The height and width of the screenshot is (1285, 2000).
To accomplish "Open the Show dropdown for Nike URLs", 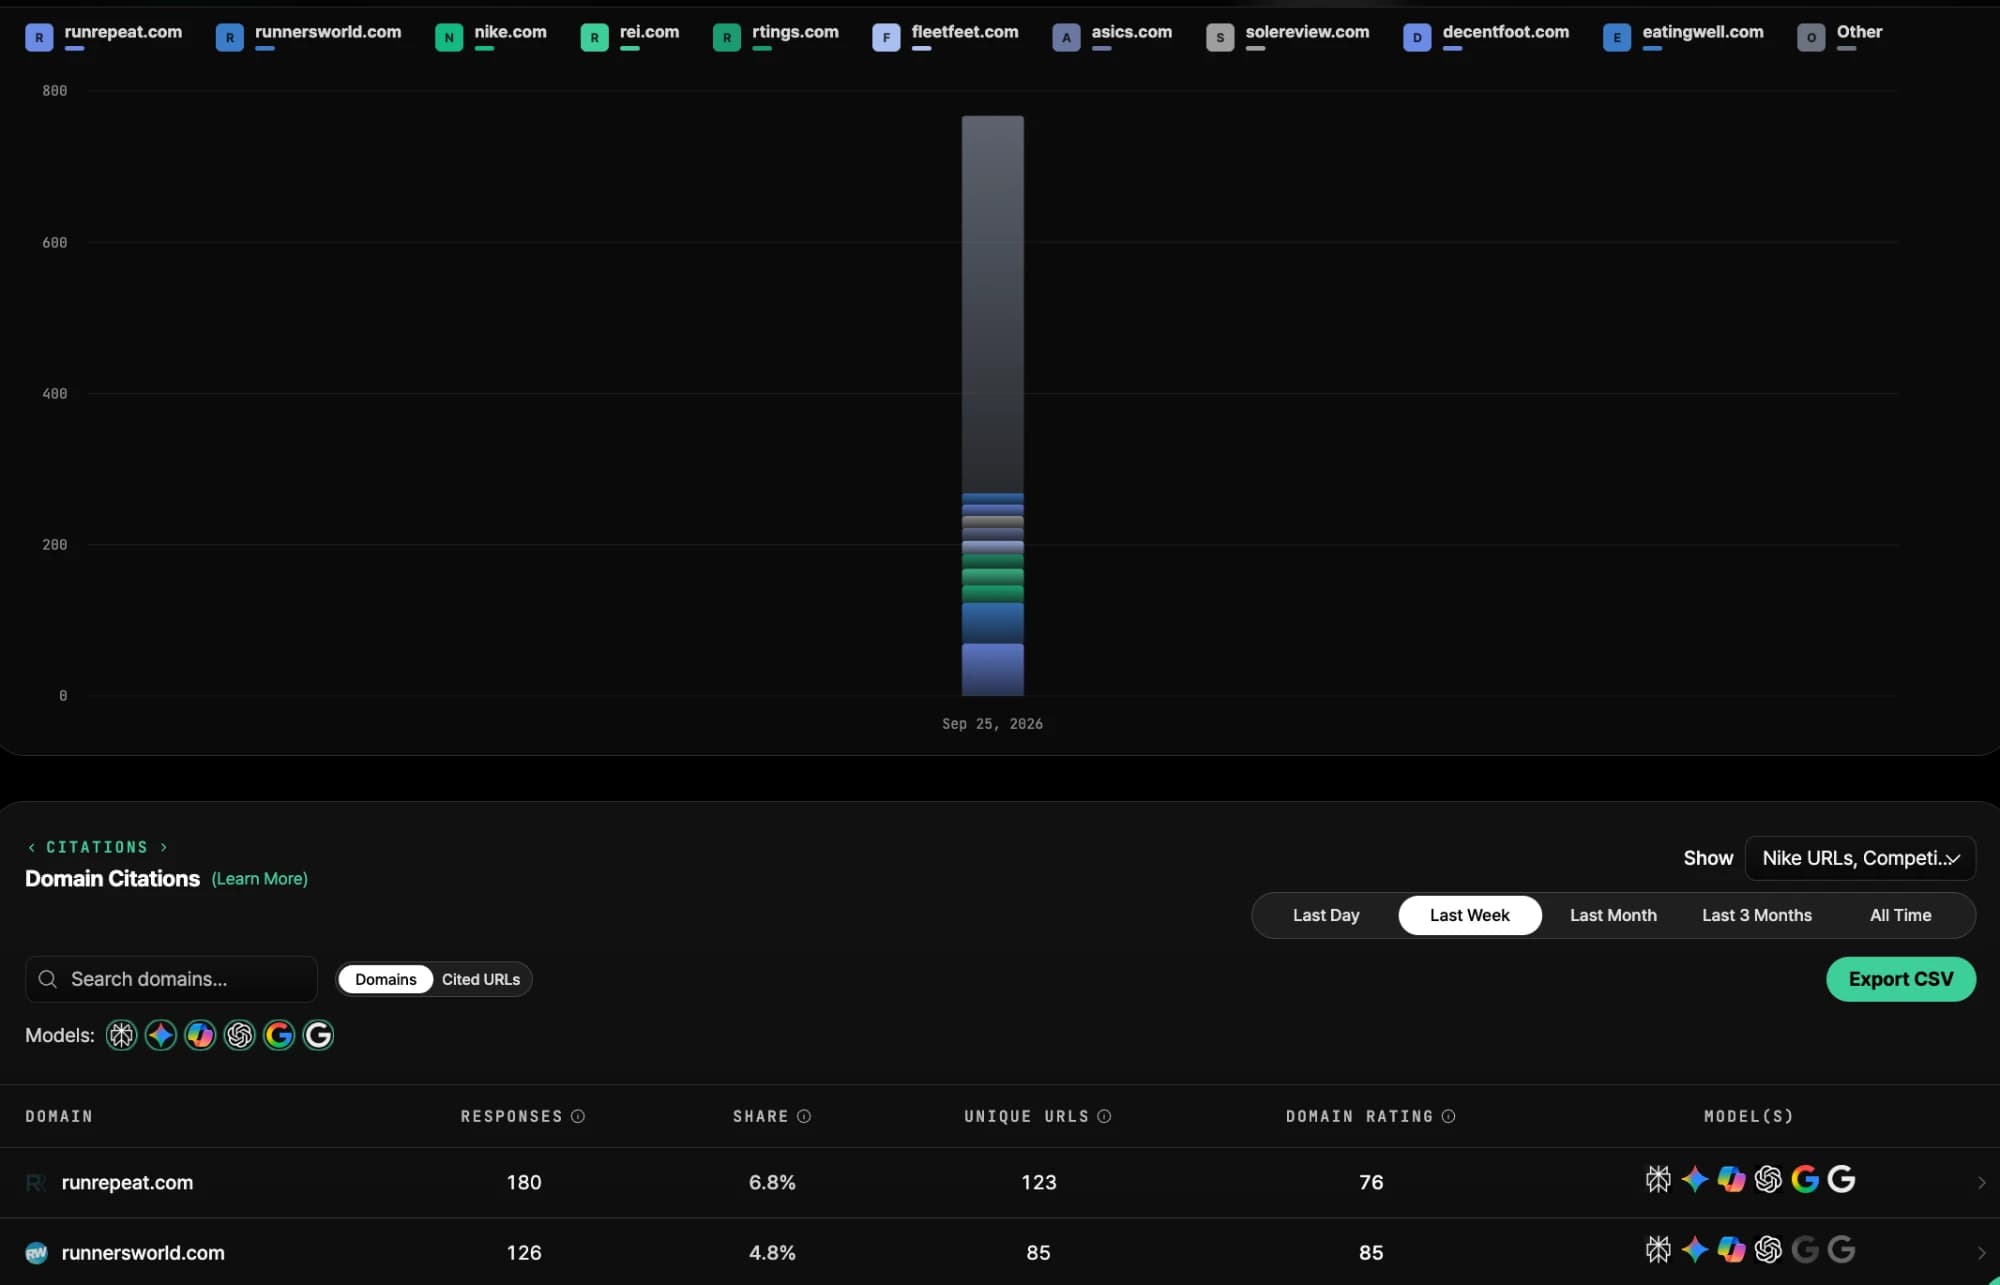I will (x=1860, y=858).
